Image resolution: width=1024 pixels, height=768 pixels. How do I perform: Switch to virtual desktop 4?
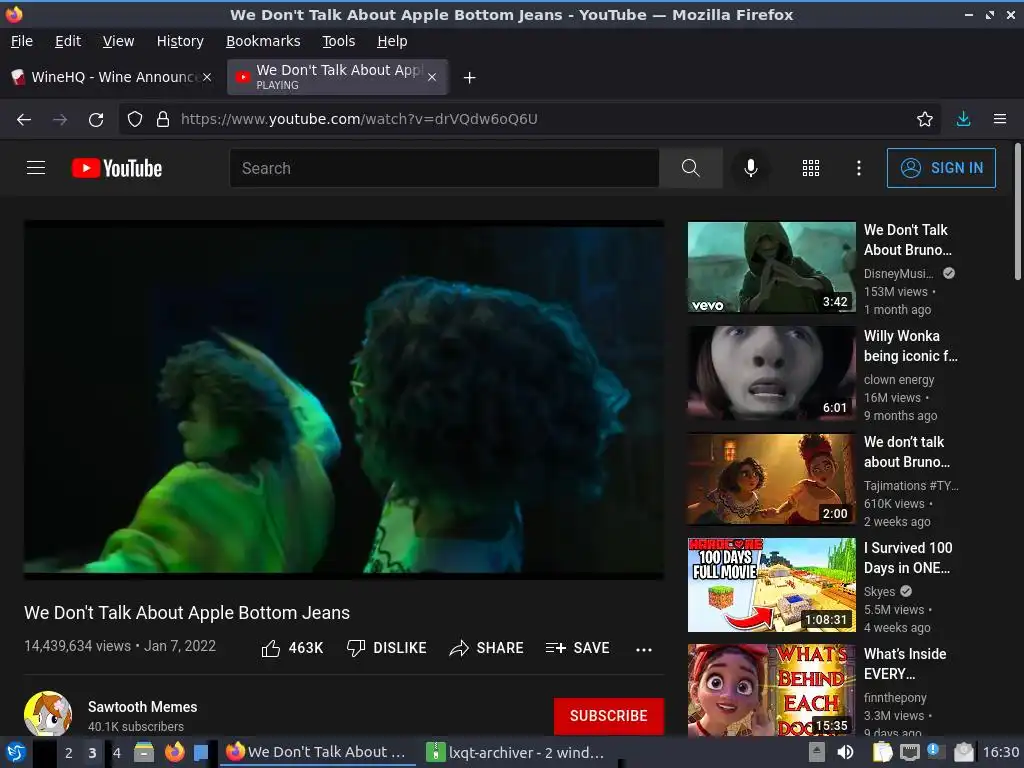pyautogui.click(x=116, y=752)
